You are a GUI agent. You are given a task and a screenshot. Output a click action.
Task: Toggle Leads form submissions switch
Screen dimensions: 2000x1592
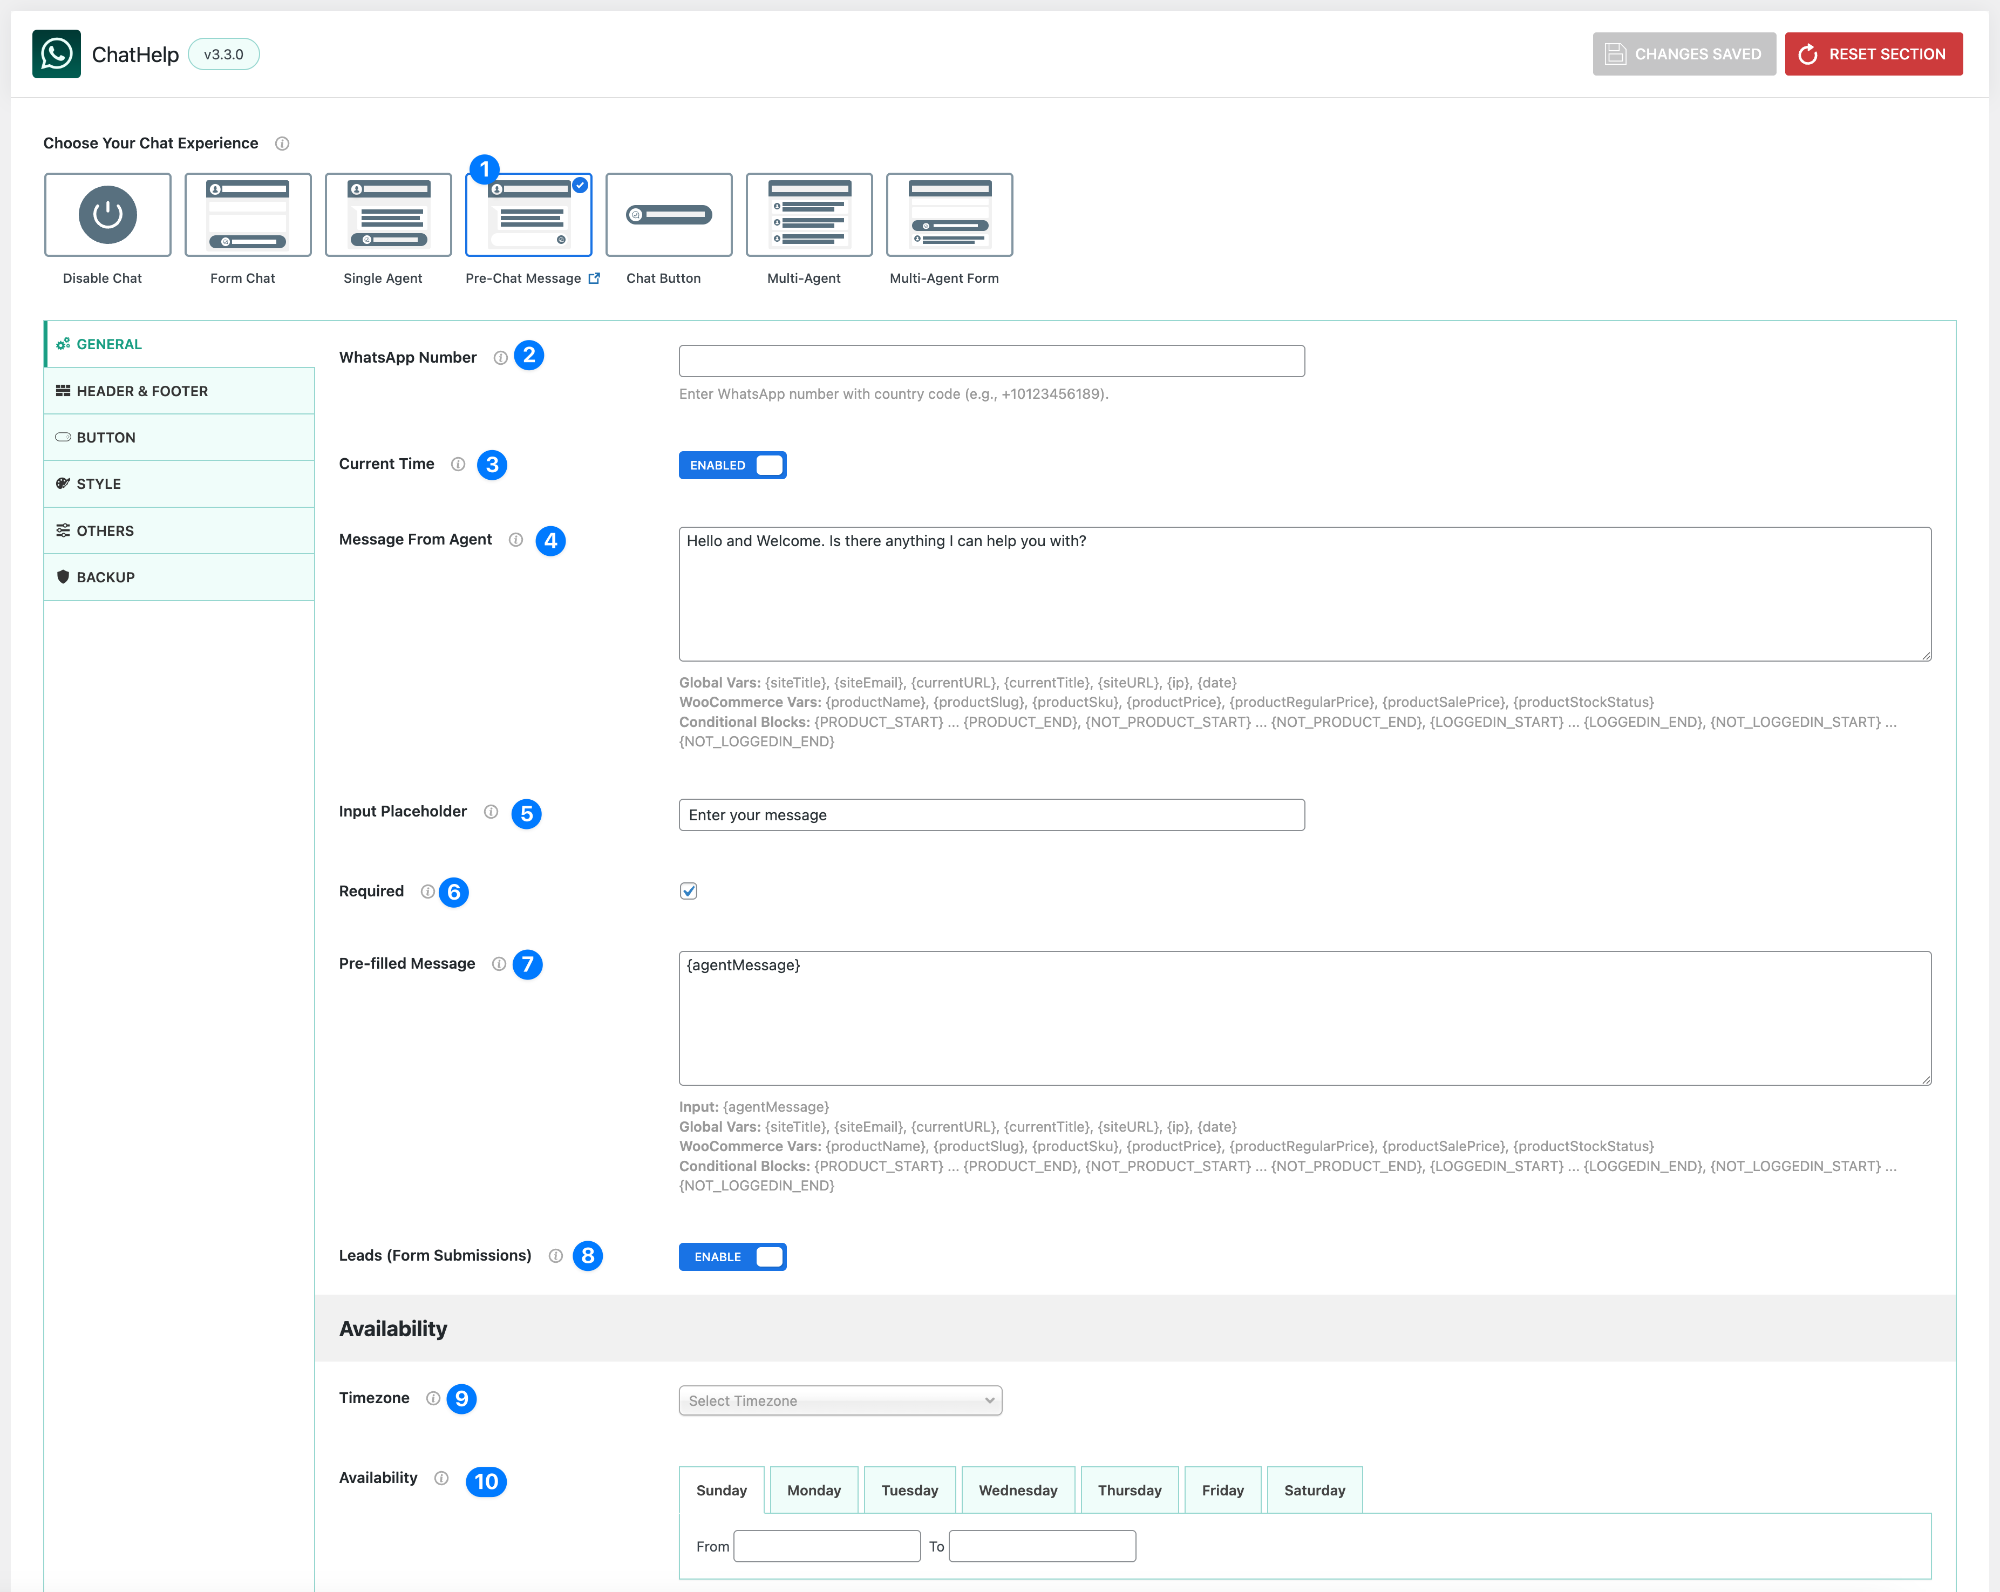[x=732, y=1257]
